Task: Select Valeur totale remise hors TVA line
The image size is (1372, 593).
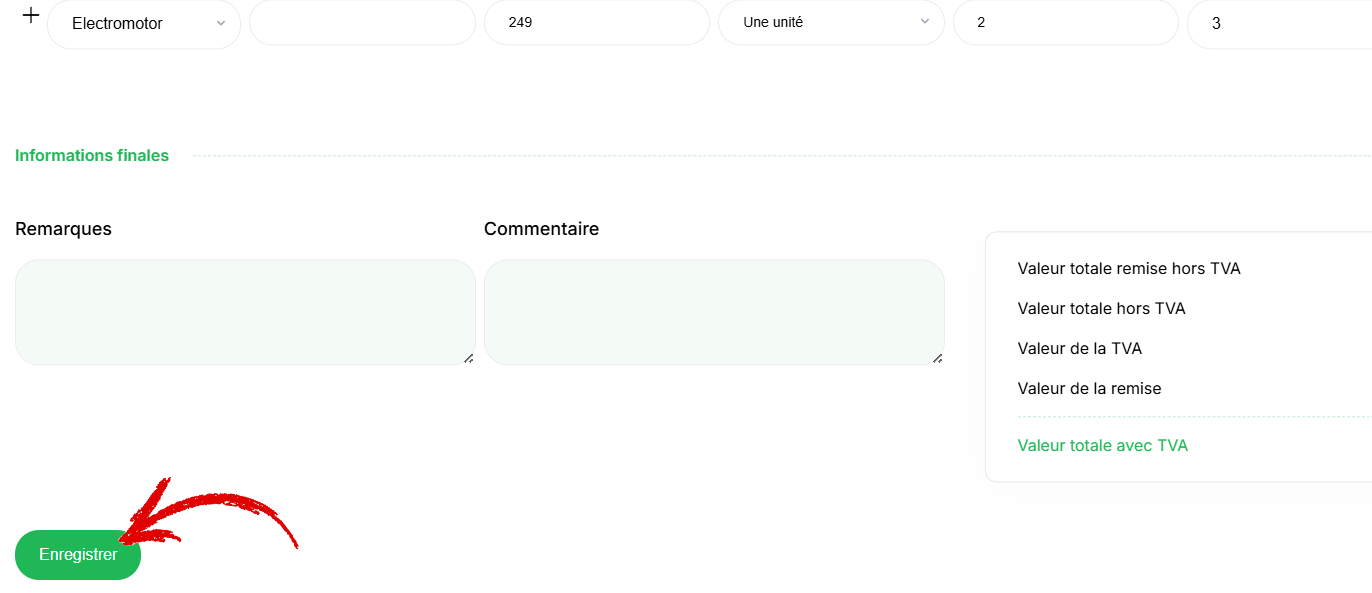Action: tap(1129, 268)
